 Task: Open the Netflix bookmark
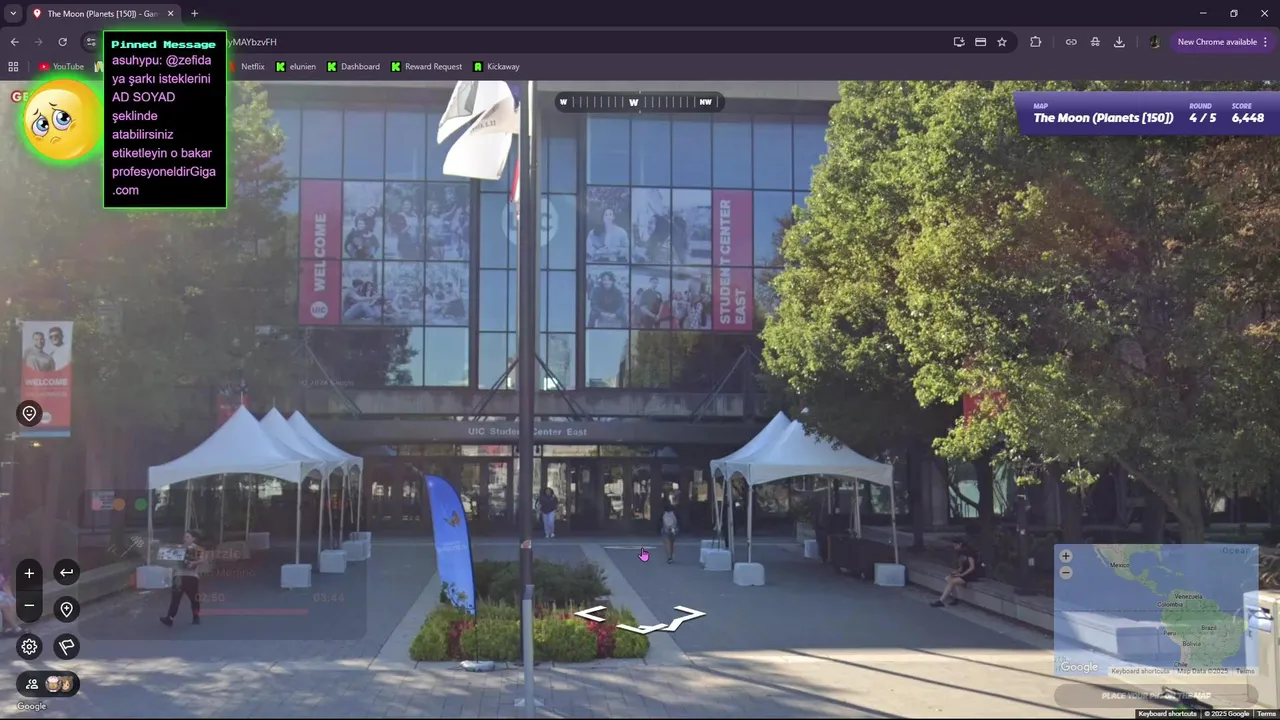pyautogui.click(x=247, y=67)
